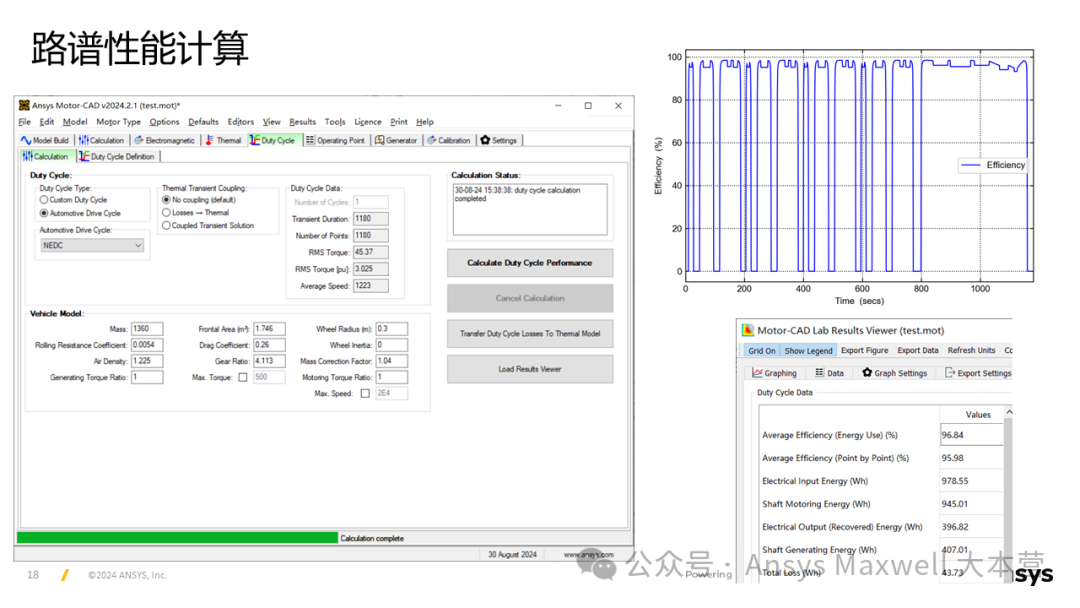Toggle Show Legend in Results Viewer
The height and width of the screenshot is (608, 1080).
pyautogui.click(x=808, y=350)
